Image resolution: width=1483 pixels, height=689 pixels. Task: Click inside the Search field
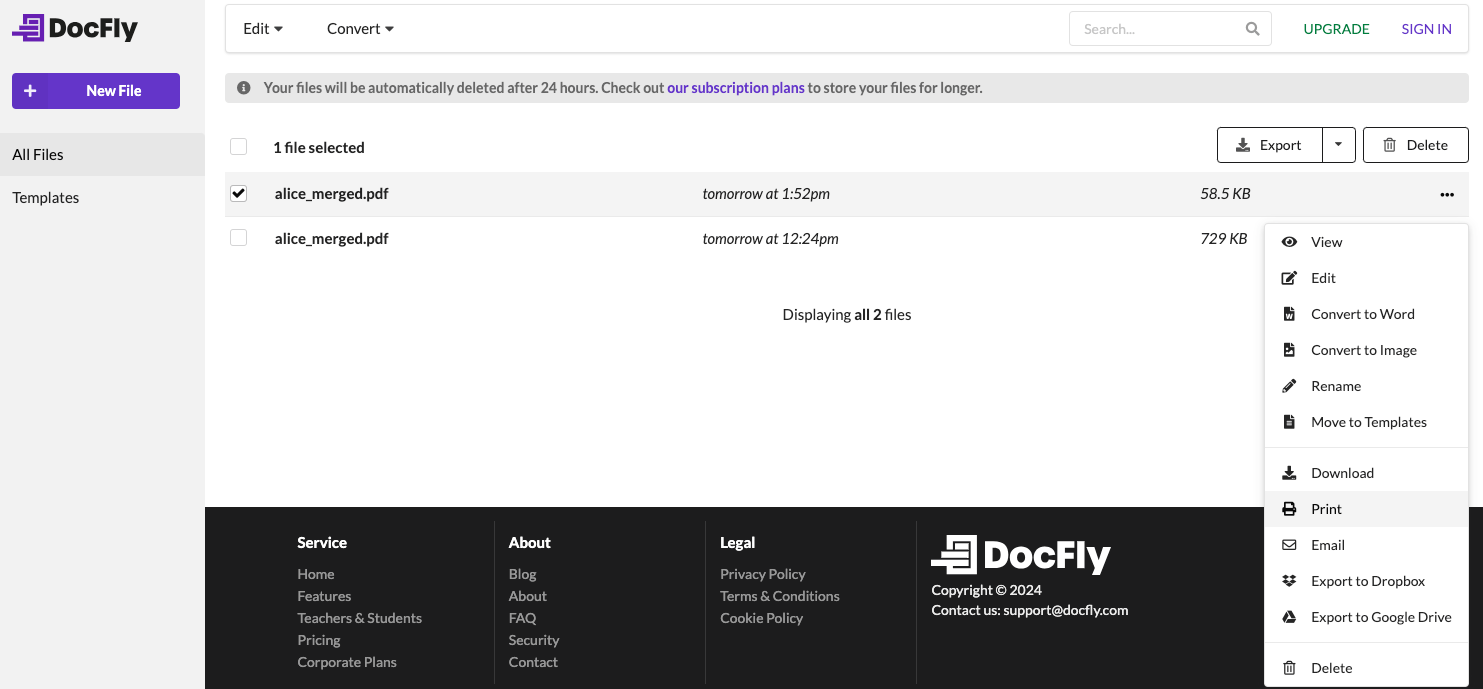tap(1150, 28)
